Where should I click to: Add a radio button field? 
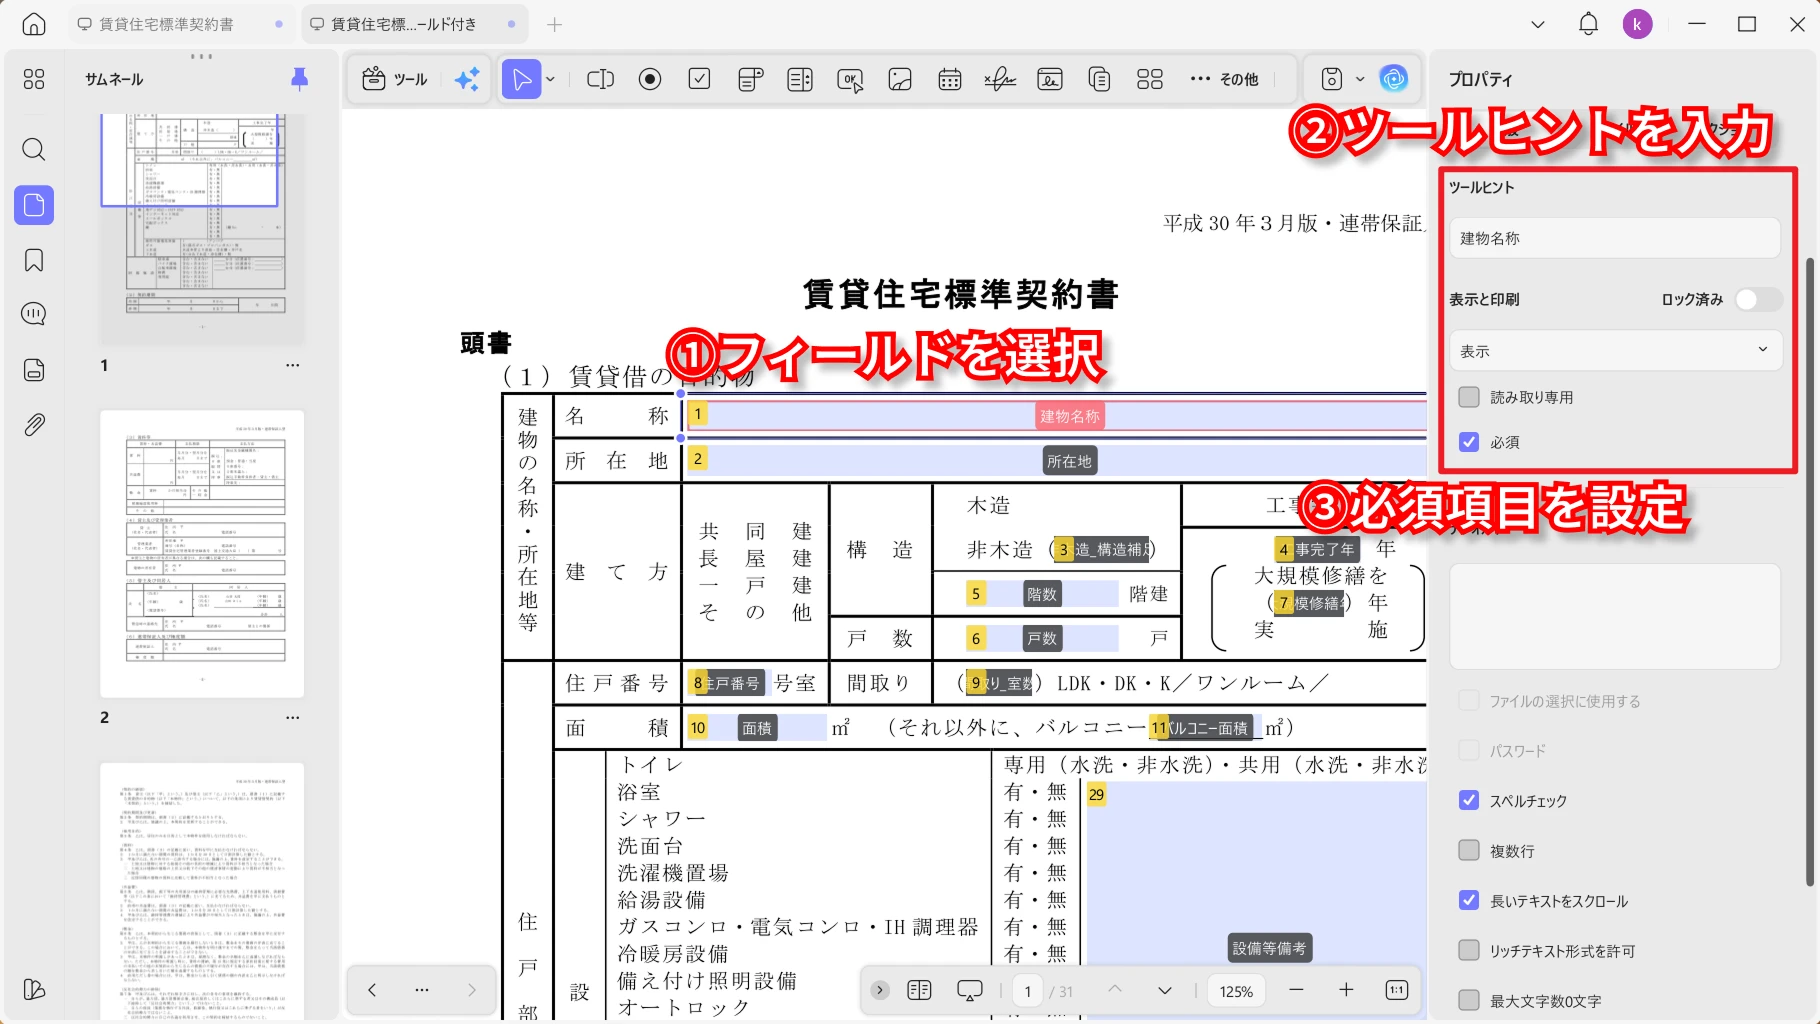tap(650, 79)
